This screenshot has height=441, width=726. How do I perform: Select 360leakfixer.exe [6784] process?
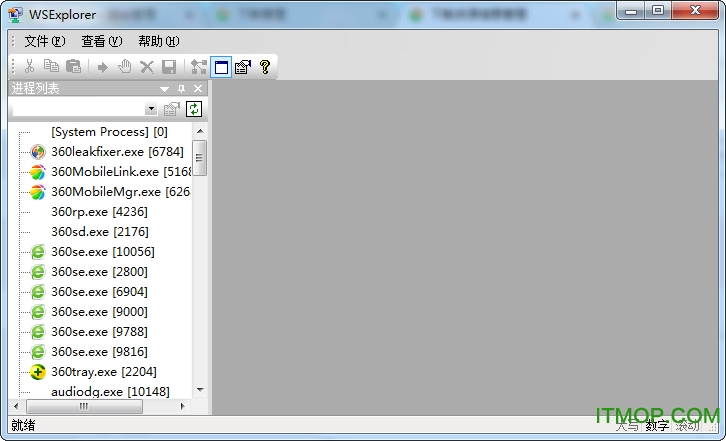(117, 152)
